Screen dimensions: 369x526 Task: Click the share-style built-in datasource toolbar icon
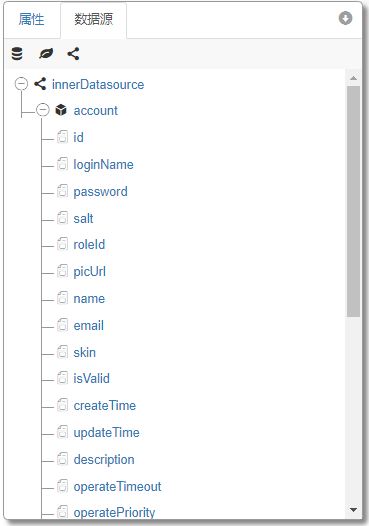[73, 54]
